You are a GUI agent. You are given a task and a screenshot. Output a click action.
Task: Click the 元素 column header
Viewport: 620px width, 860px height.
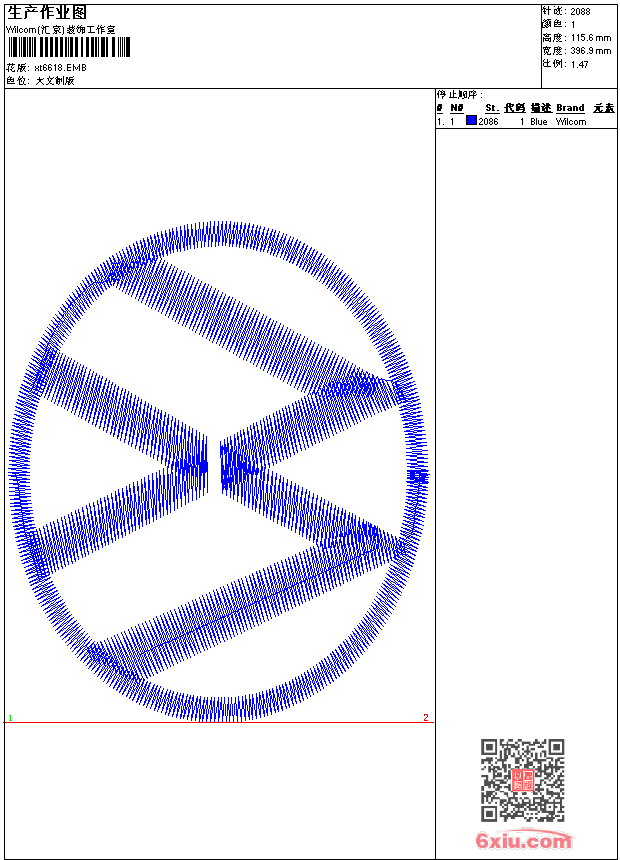(x=604, y=108)
